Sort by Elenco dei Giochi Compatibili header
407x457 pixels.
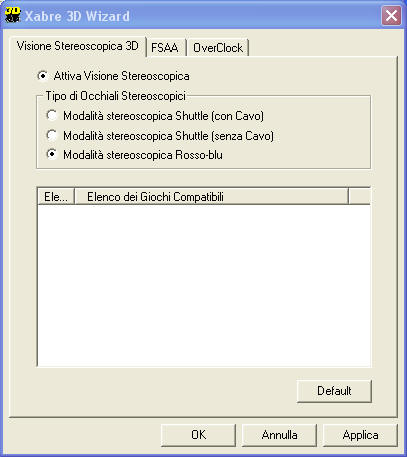pyautogui.click(x=211, y=197)
